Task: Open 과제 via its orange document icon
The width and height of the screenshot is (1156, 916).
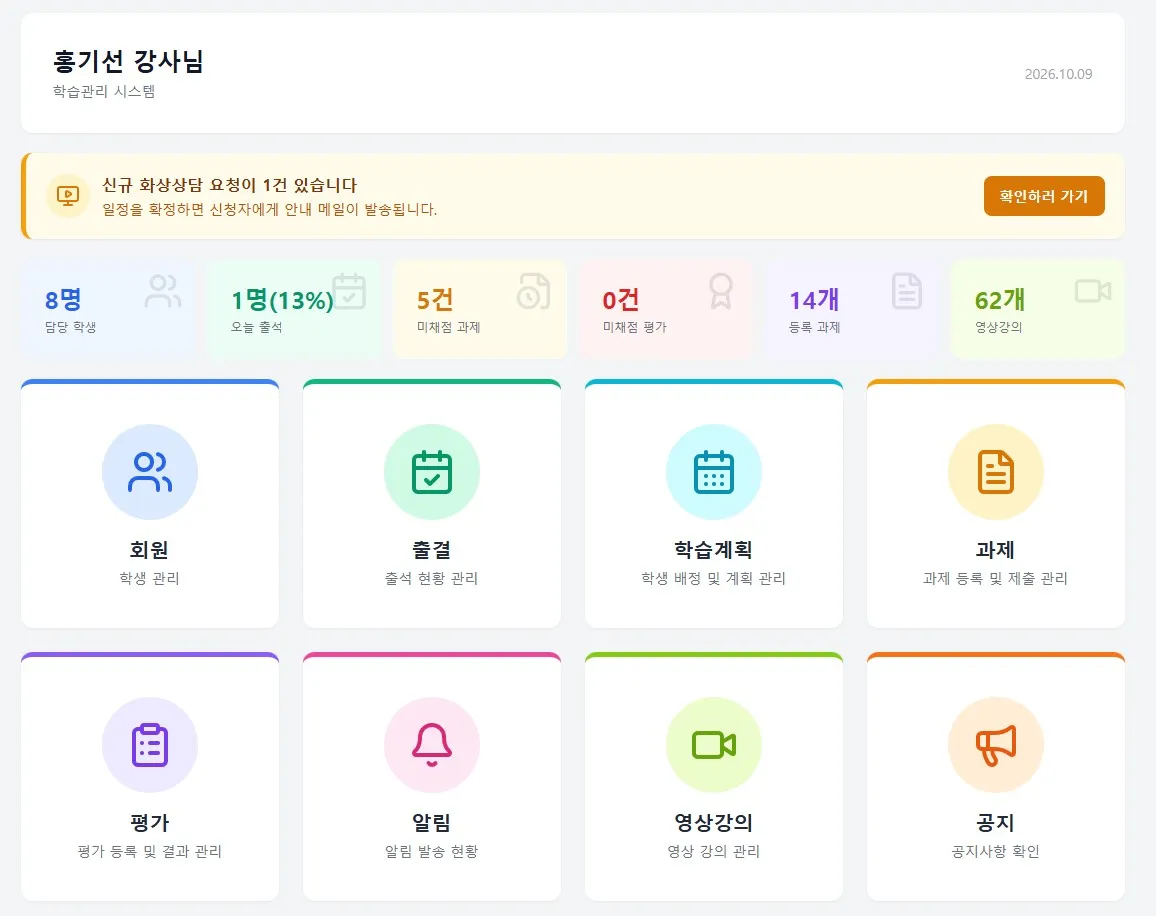Action: click(996, 472)
